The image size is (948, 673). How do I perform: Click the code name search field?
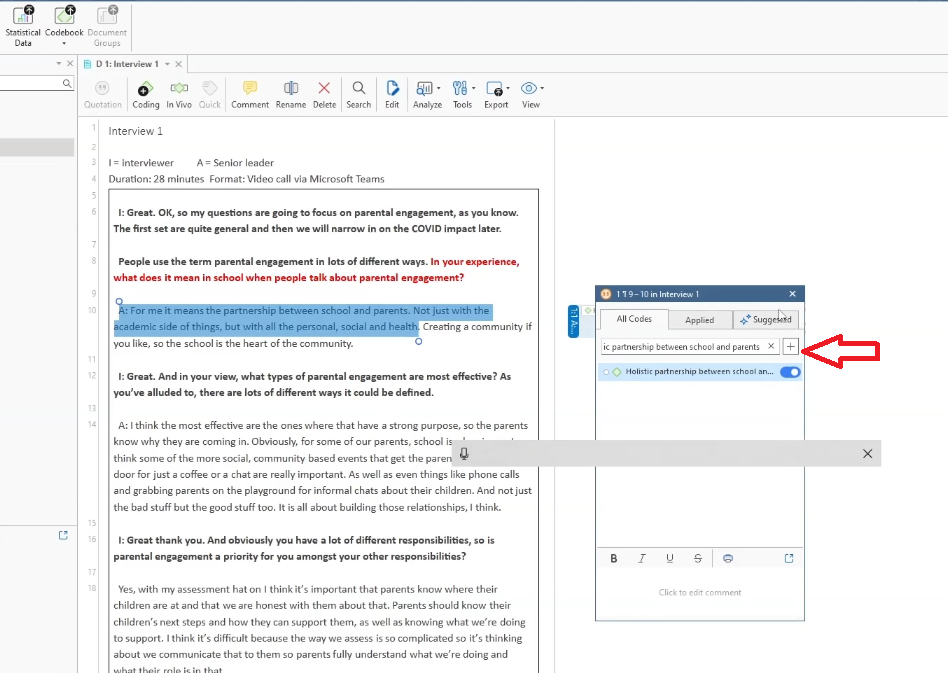tap(682, 347)
